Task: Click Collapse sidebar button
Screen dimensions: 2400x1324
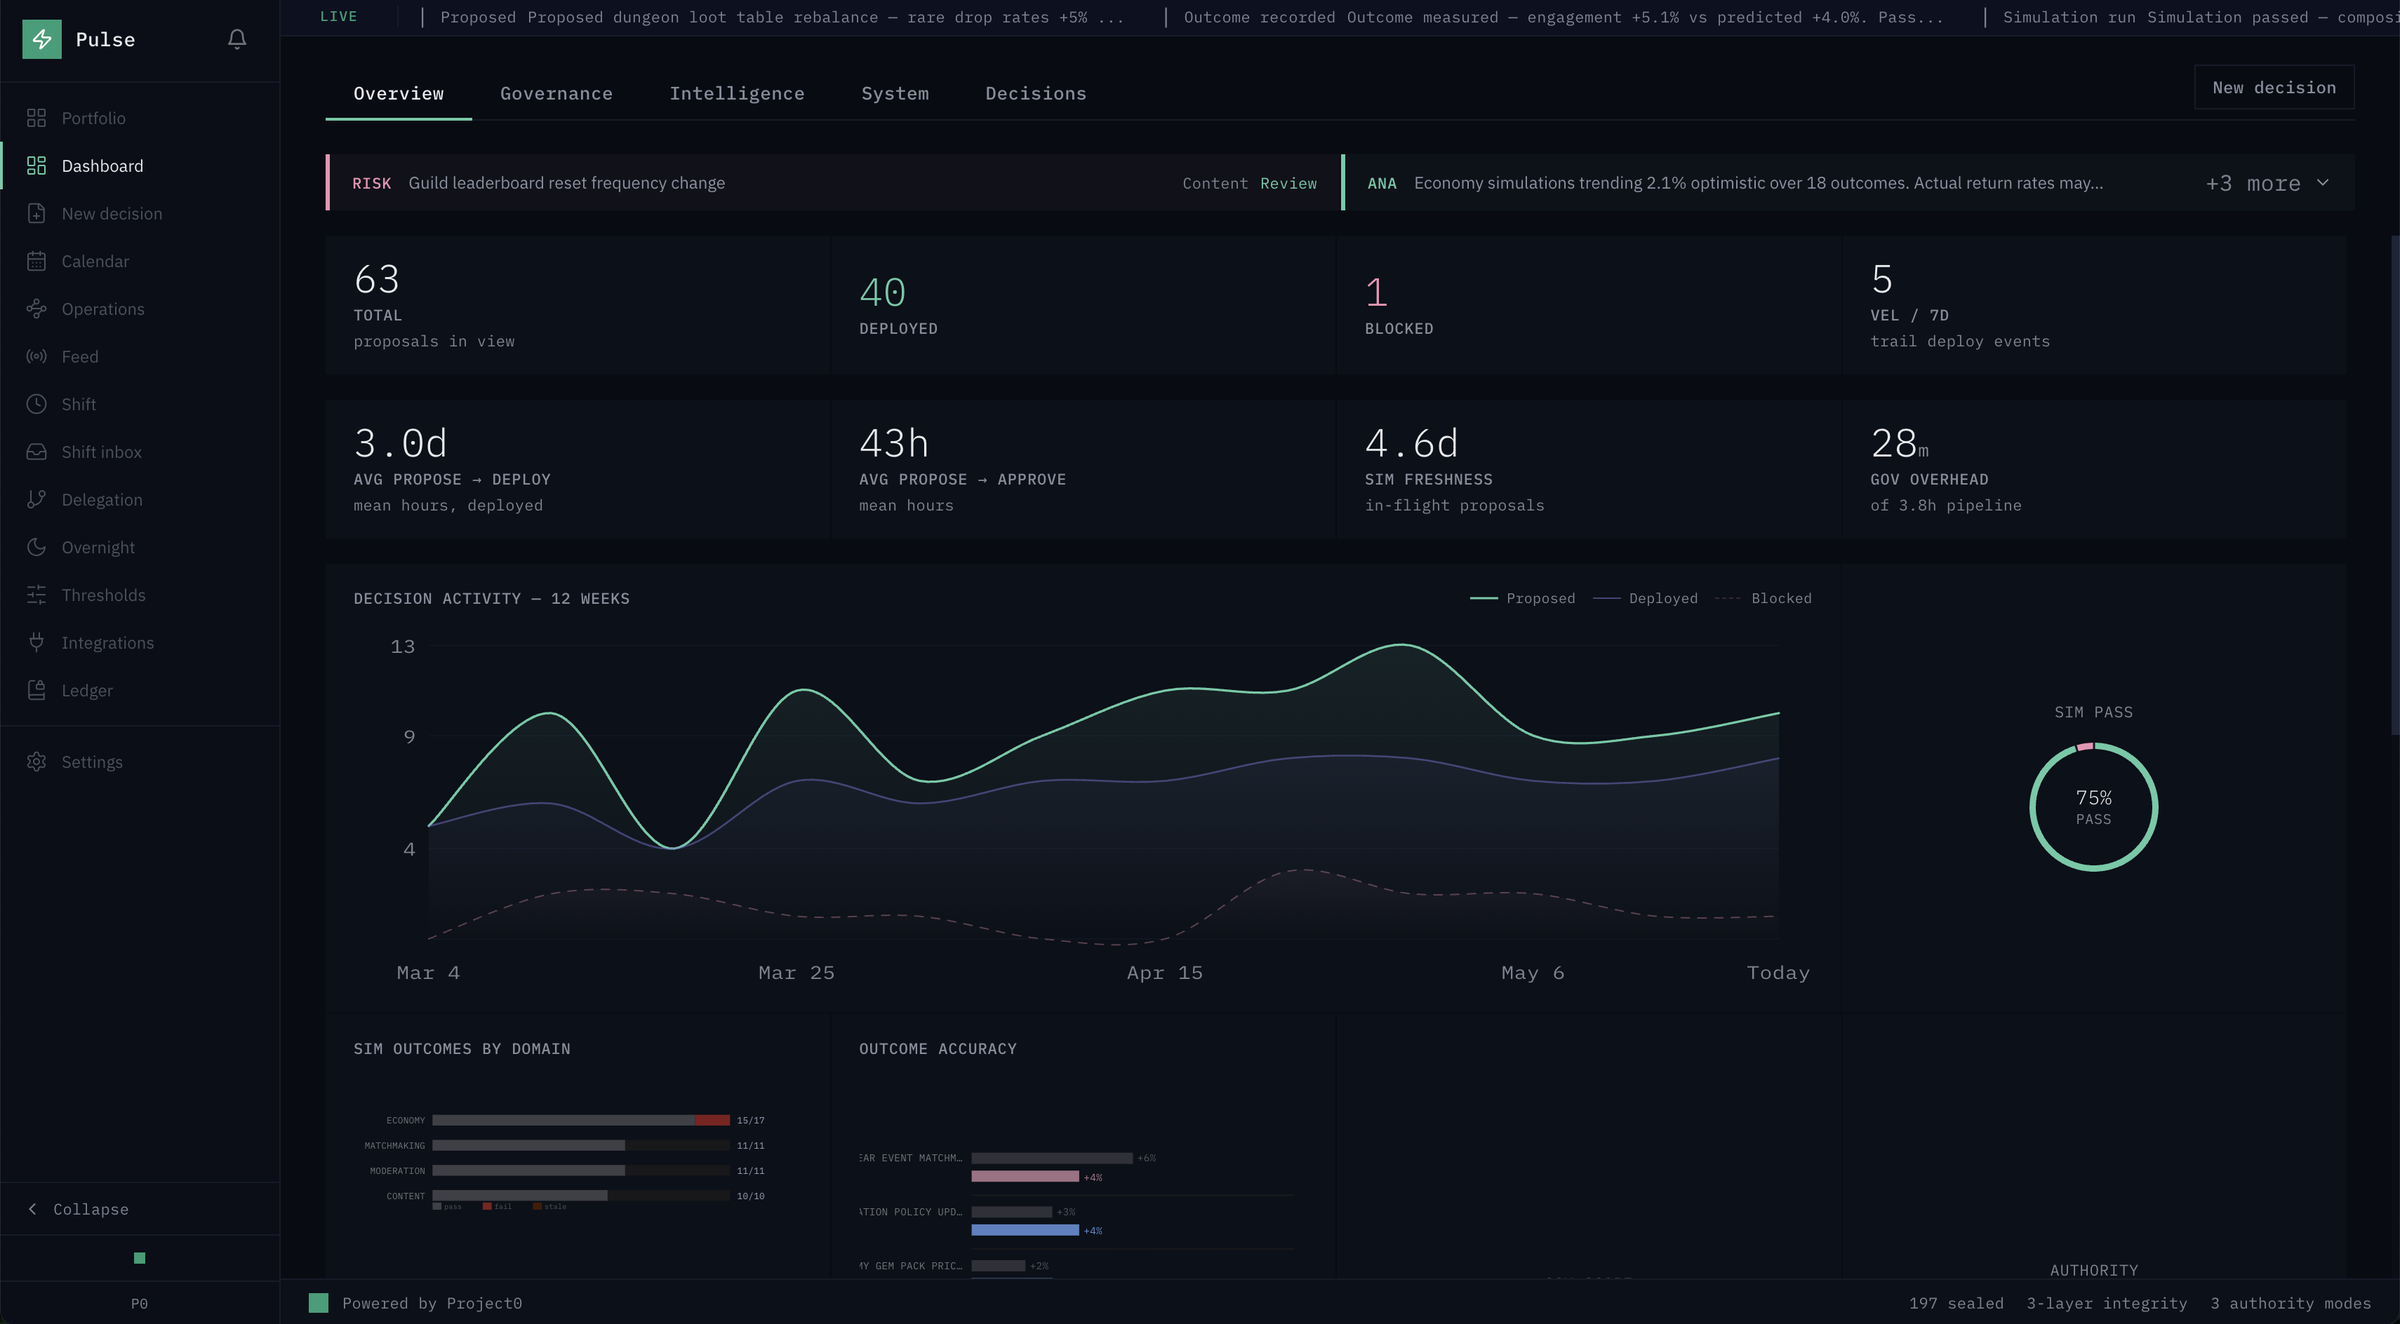Action: point(140,1209)
